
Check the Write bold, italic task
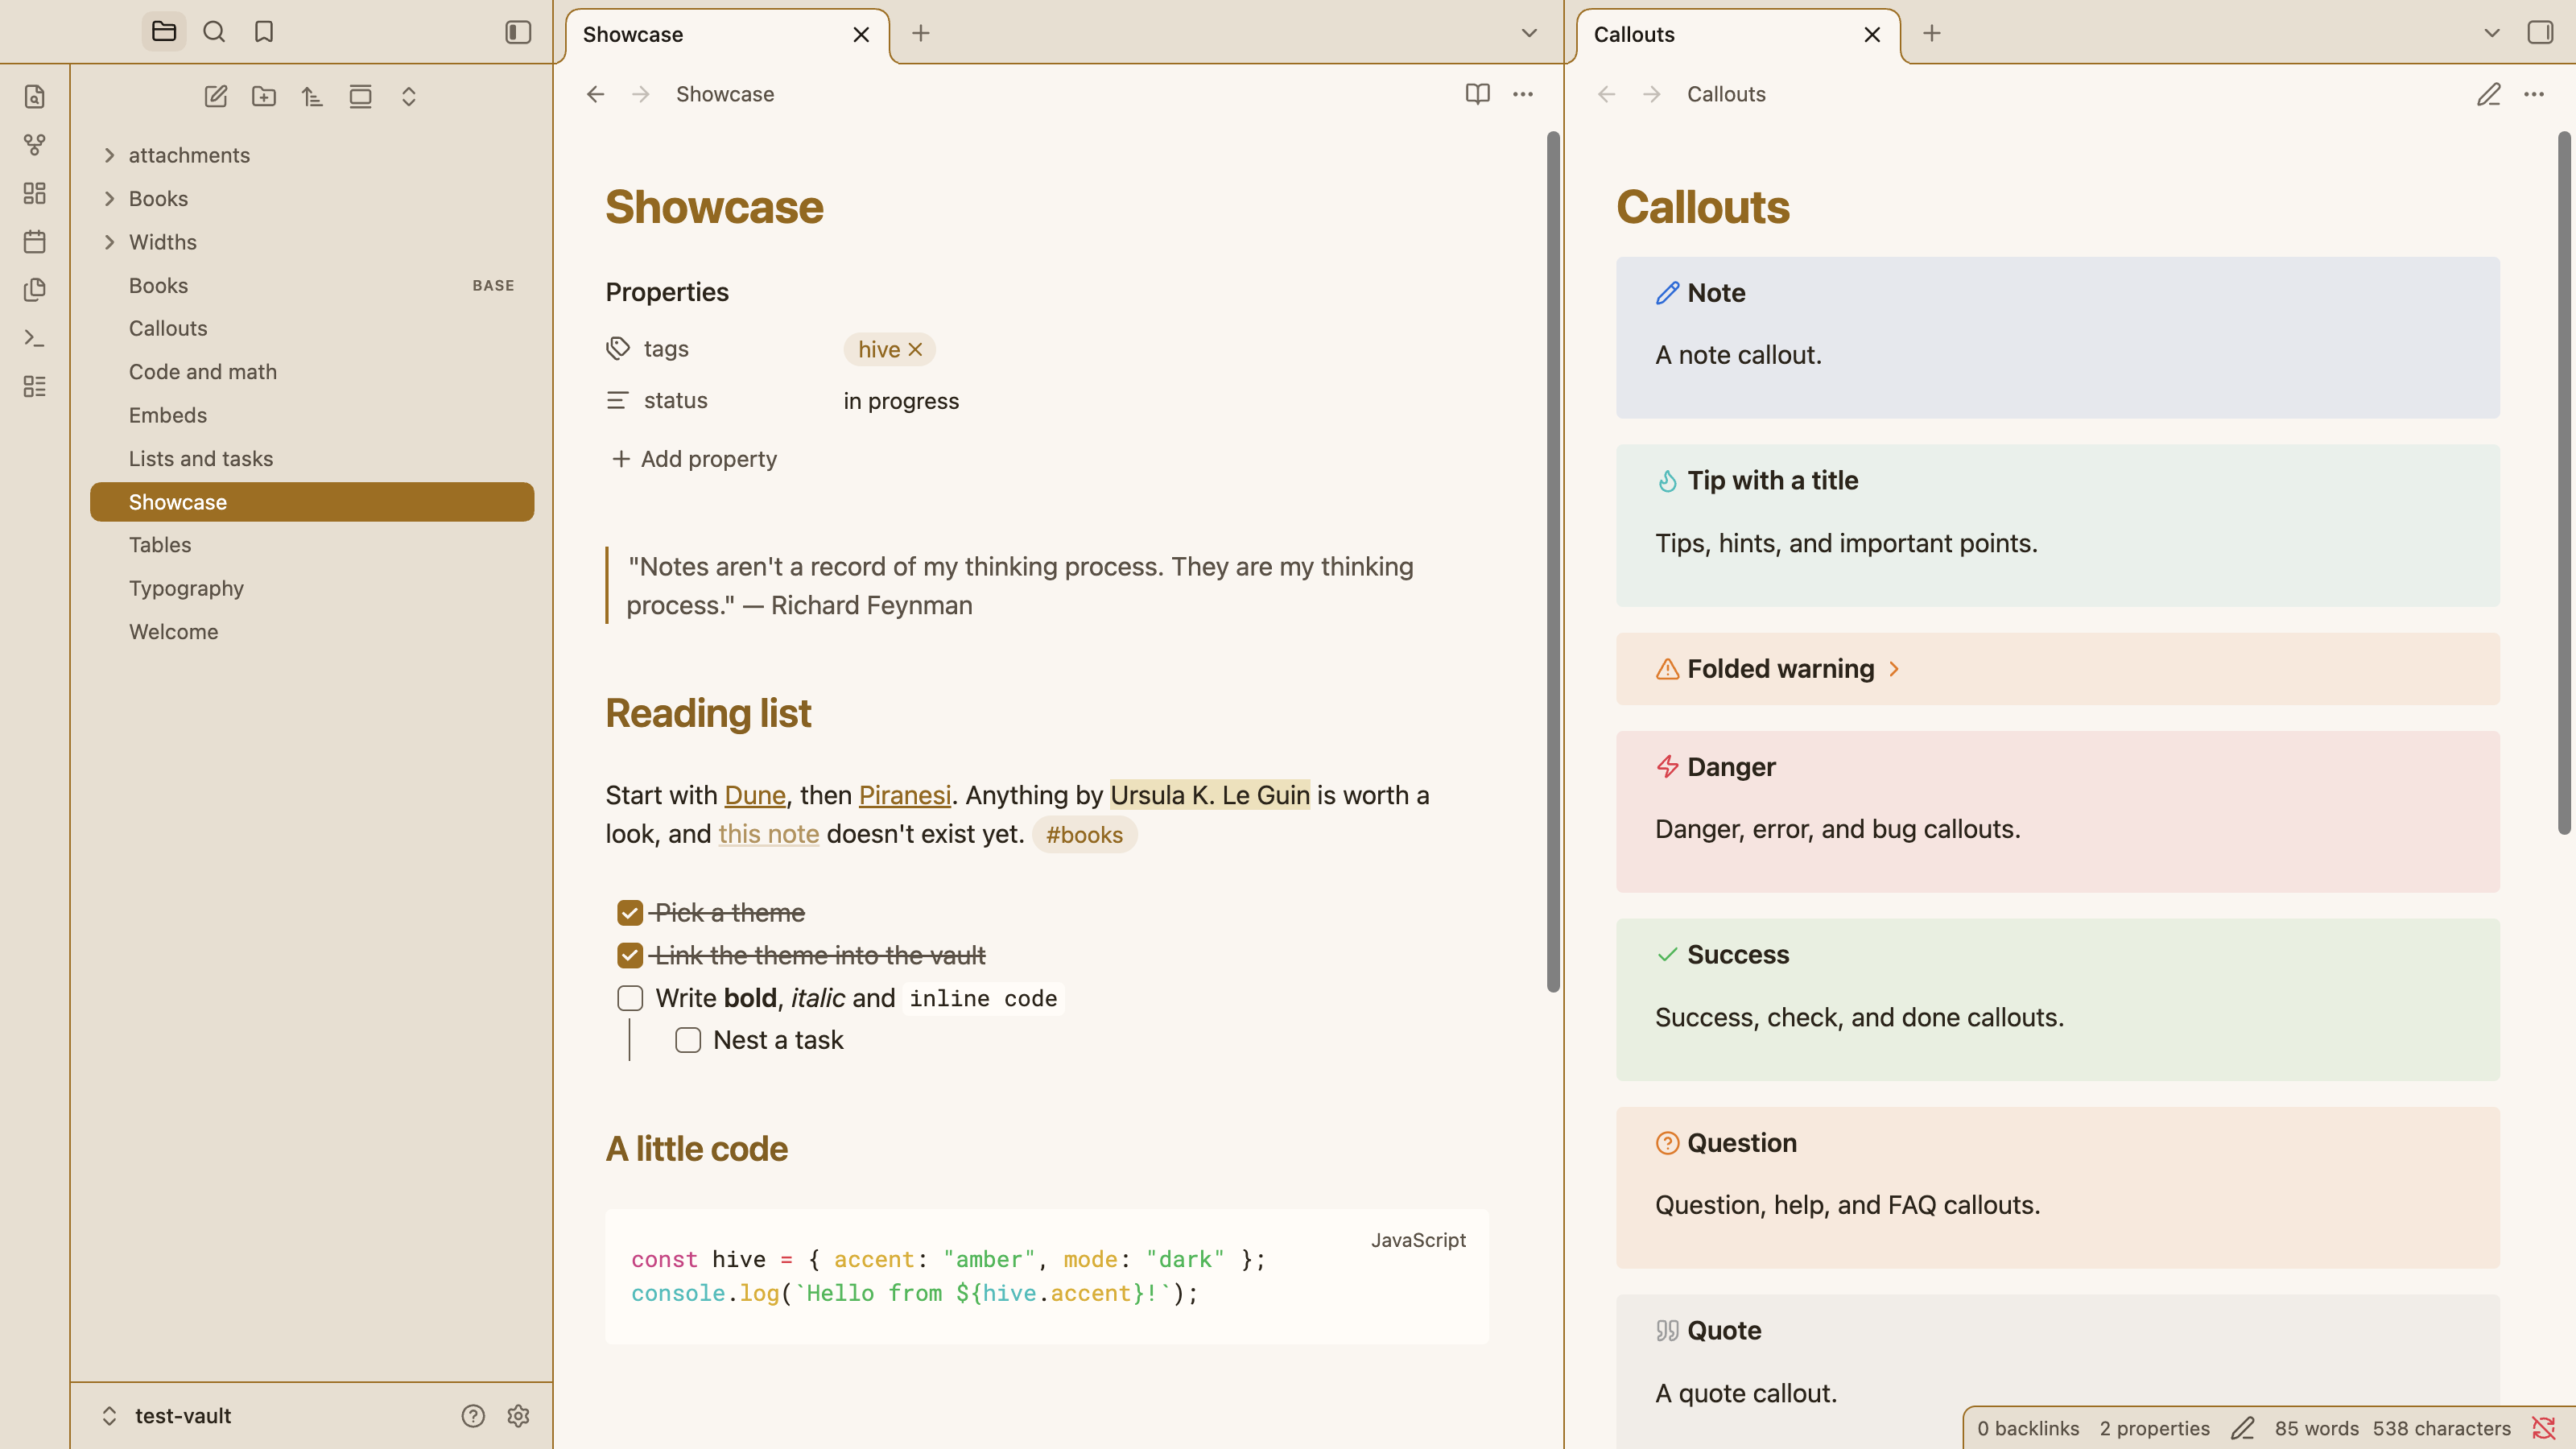(x=630, y=998)
